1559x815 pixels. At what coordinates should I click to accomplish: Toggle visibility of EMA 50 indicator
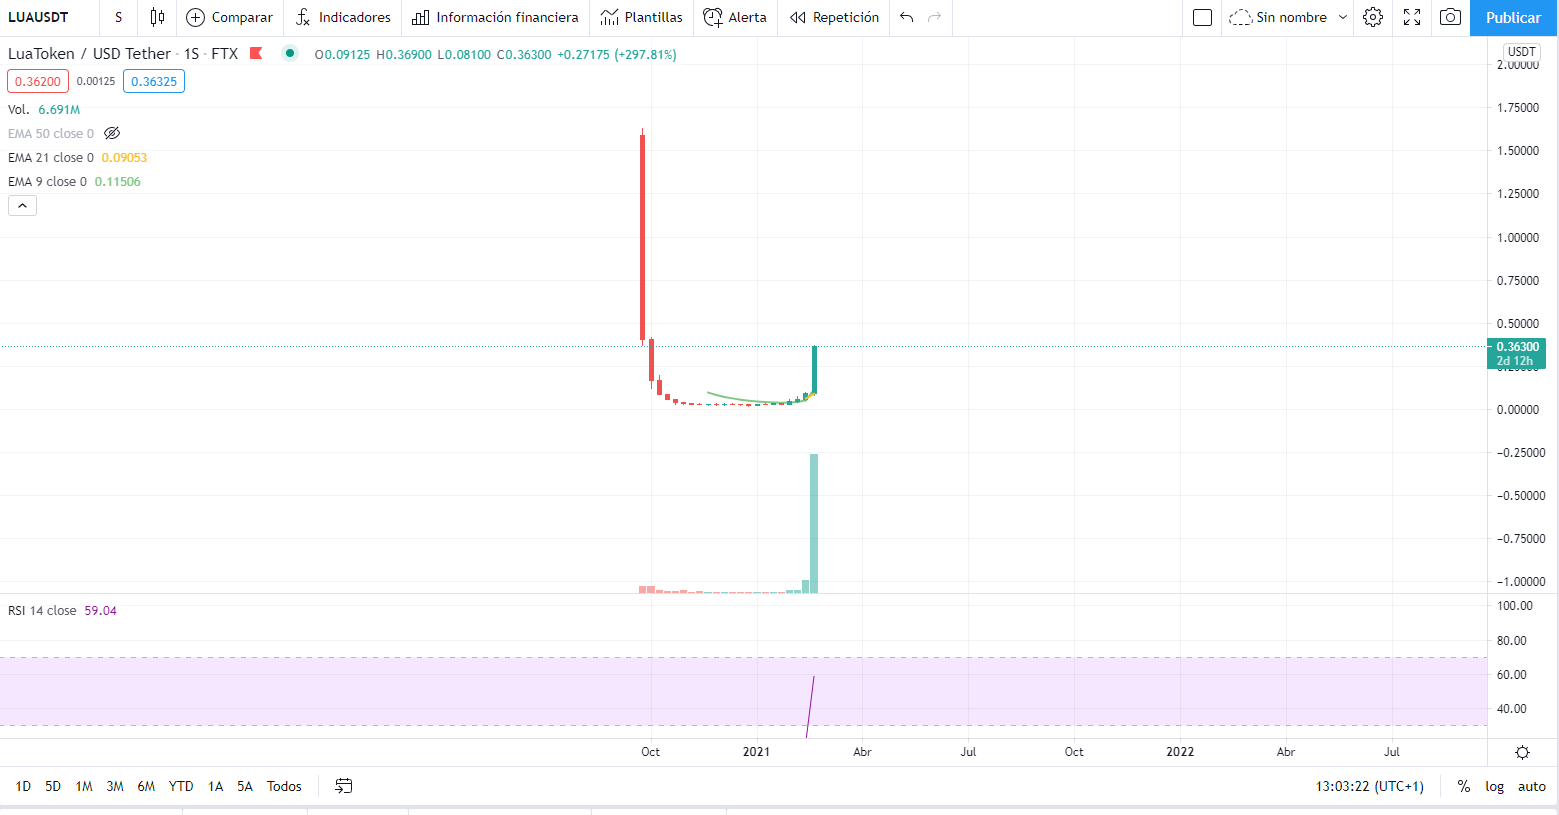tap(112, 133)
